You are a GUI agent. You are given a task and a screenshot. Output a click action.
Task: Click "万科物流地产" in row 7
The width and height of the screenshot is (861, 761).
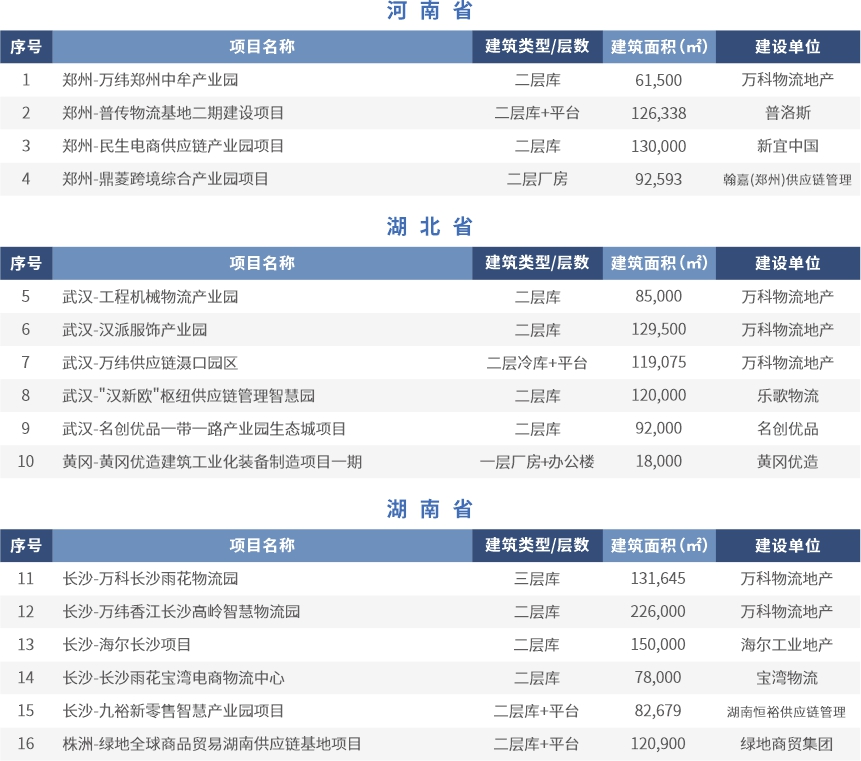[x=787, y=363]
